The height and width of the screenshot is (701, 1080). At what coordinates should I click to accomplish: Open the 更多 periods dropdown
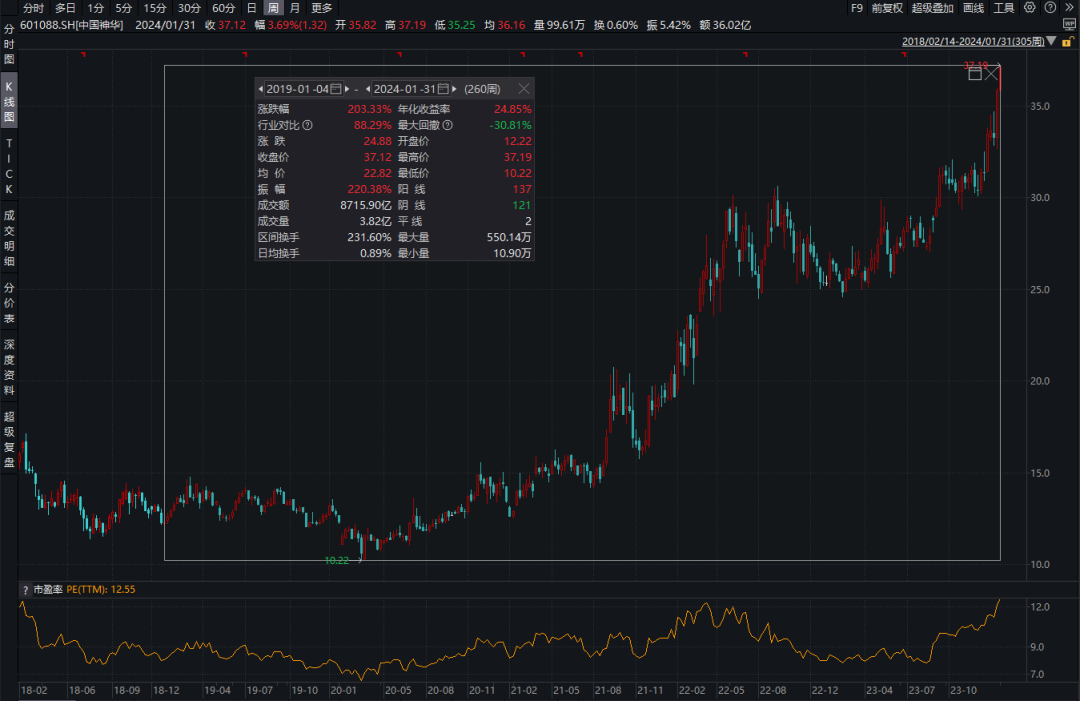tap(322, 8)
